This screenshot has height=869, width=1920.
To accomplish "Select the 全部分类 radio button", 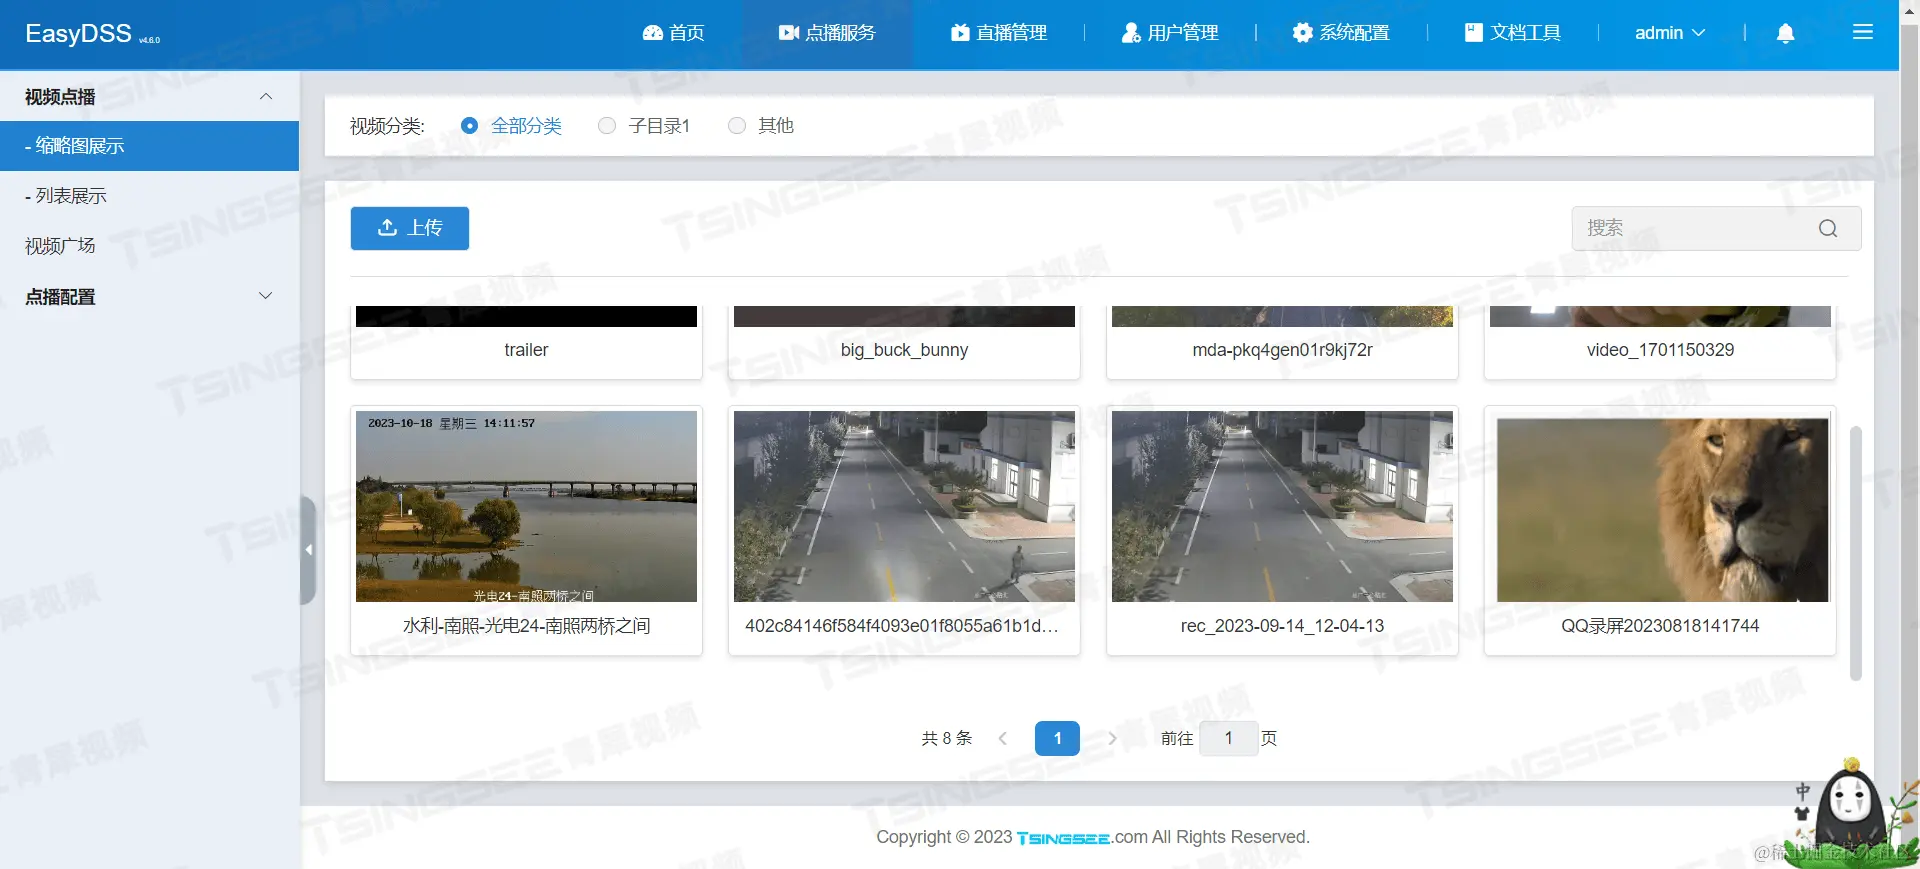I will coord(469,126).
